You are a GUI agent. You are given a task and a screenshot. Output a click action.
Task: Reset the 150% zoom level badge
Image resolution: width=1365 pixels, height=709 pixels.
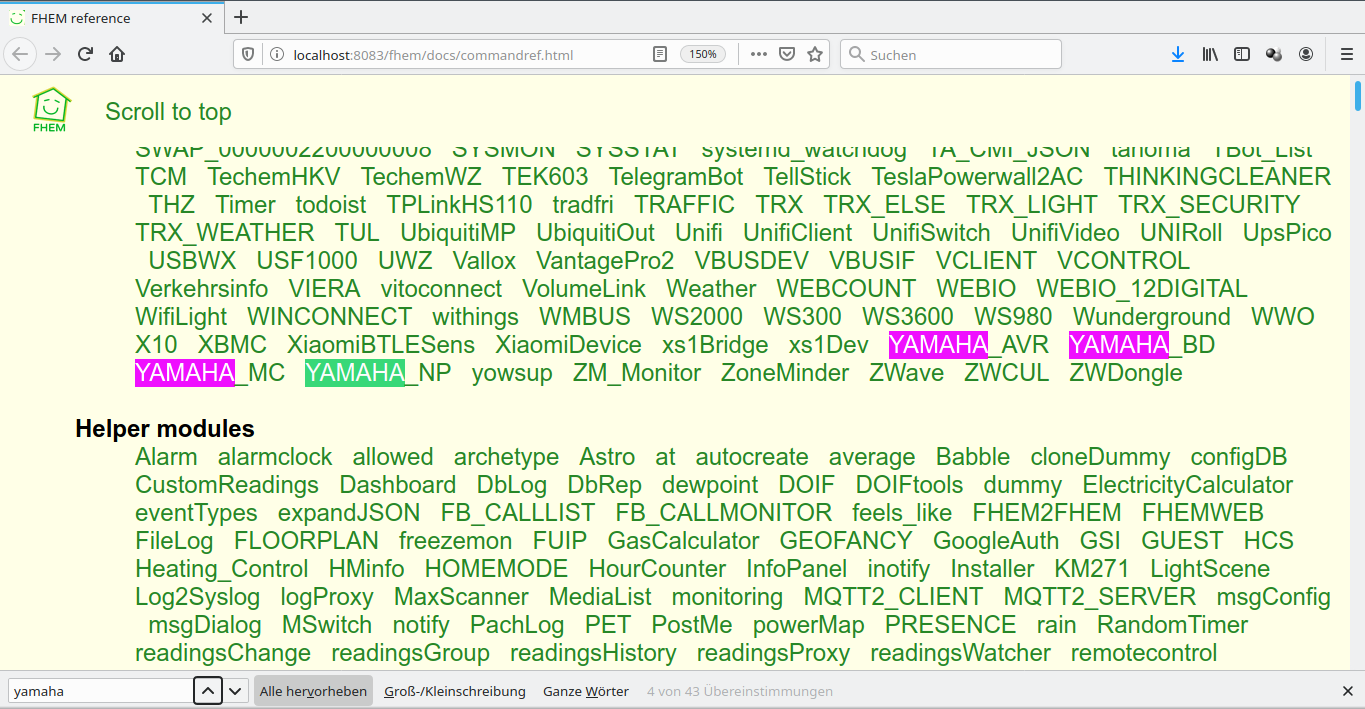[703, 55]
